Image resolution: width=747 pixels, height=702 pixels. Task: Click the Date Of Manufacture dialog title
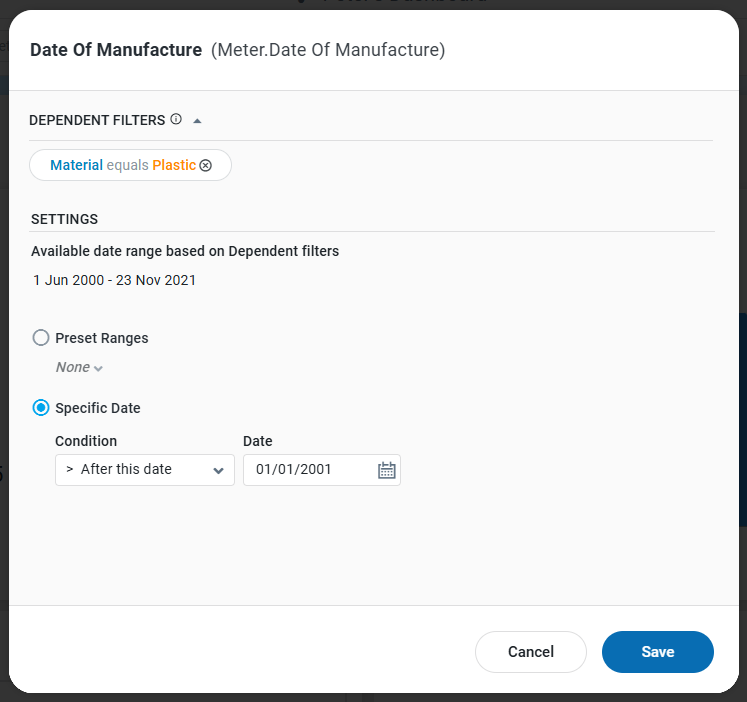[x=116, y=50]
